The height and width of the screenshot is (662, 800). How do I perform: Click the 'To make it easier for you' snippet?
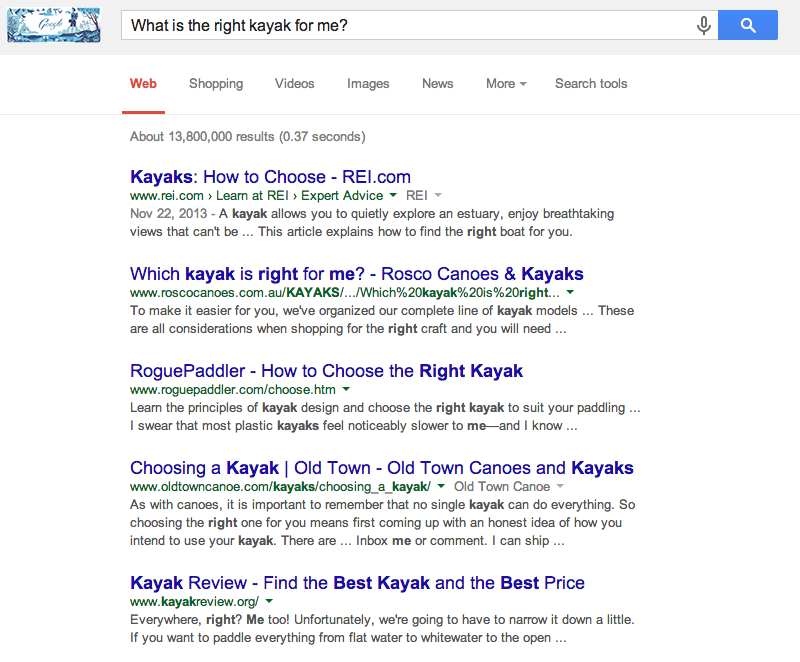tap(382, 319)
